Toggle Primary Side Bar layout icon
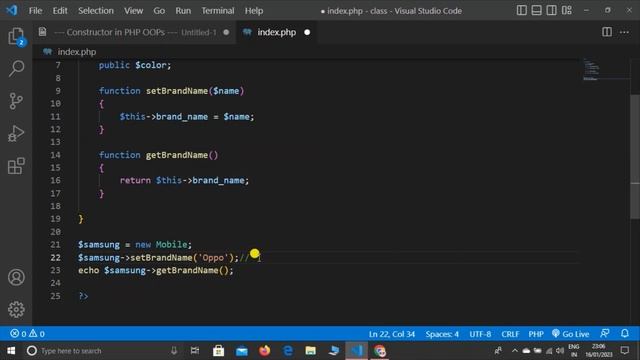The image size is (640, 360). click(x=522, y=10)
